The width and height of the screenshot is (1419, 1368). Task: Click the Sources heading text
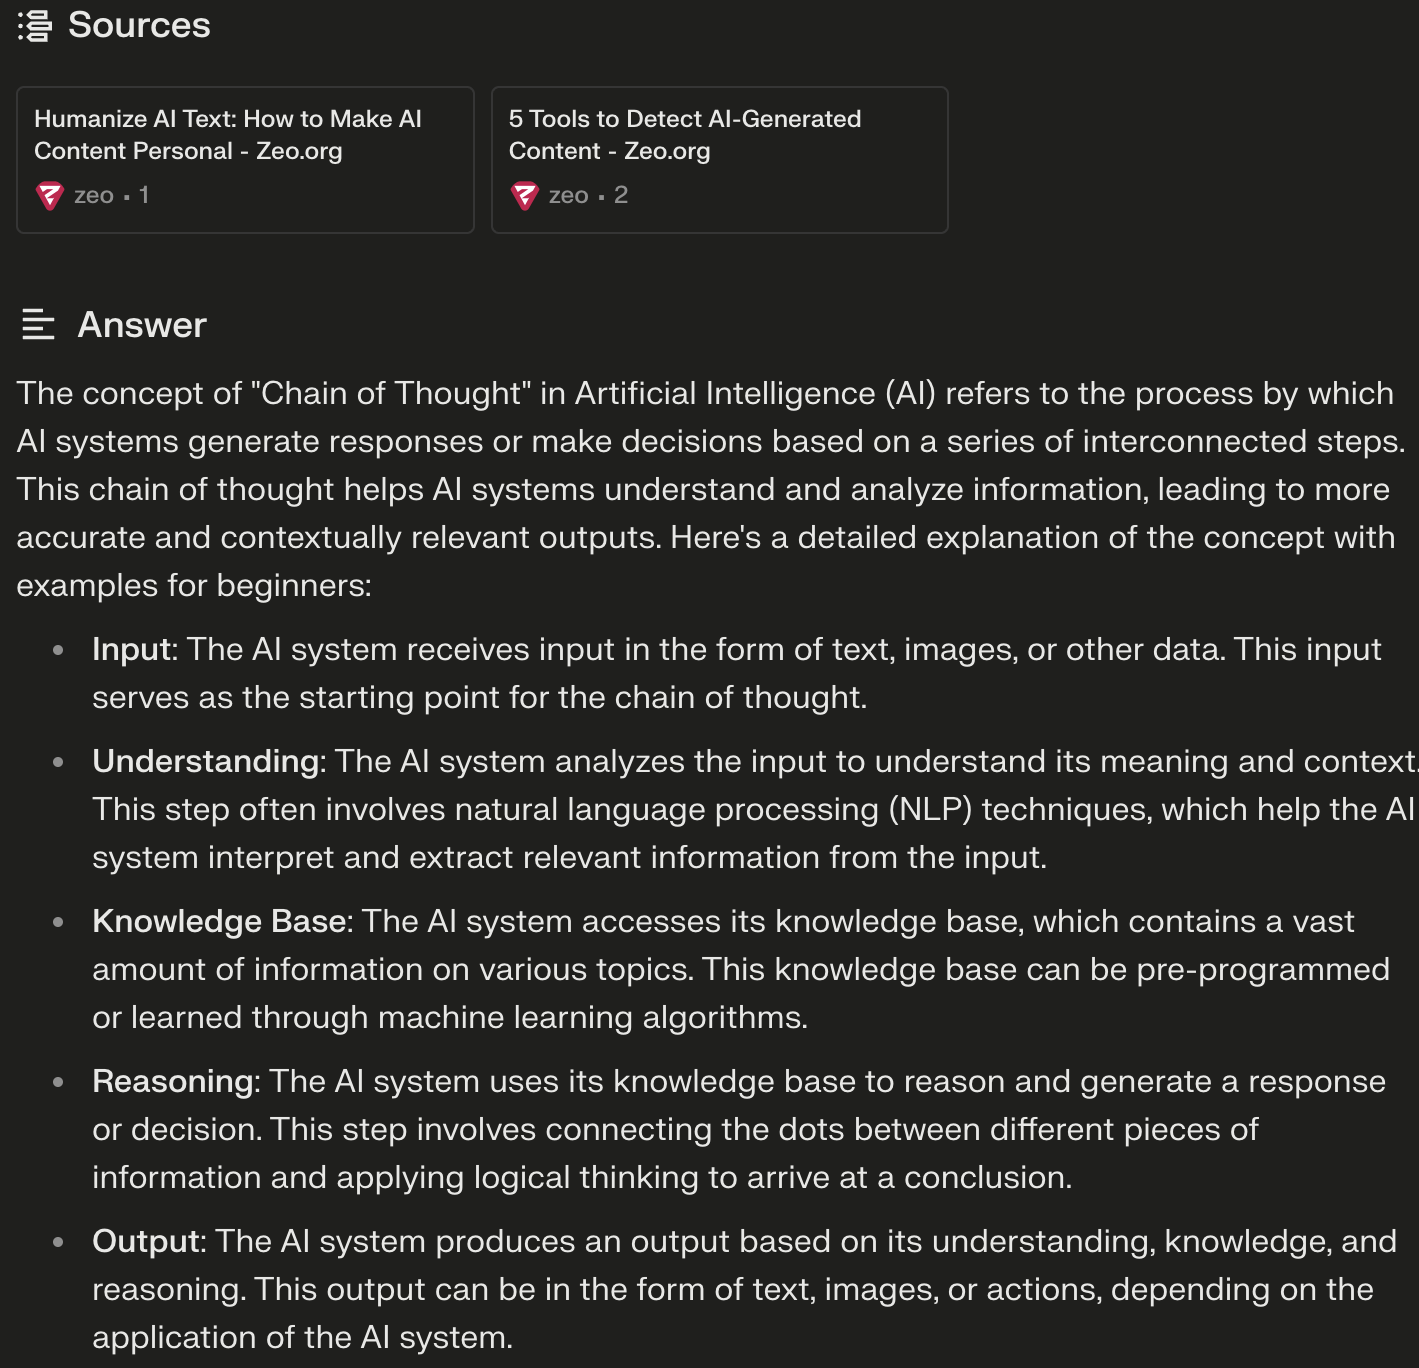click(139, 25)
